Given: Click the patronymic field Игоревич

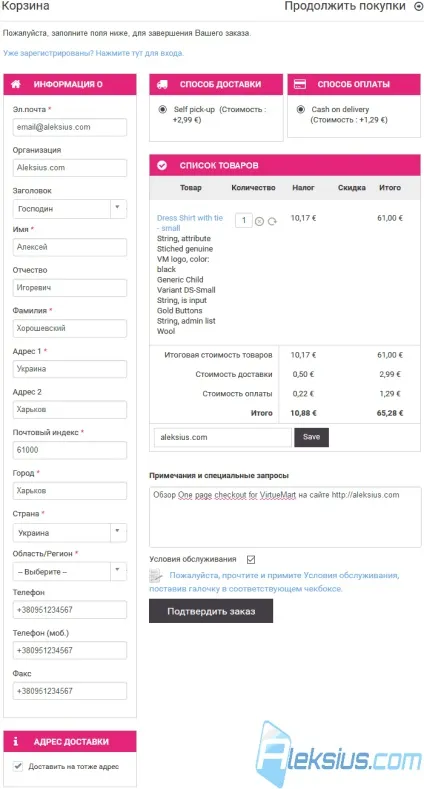Looking at the screenshot, I should tap(69, 288).
